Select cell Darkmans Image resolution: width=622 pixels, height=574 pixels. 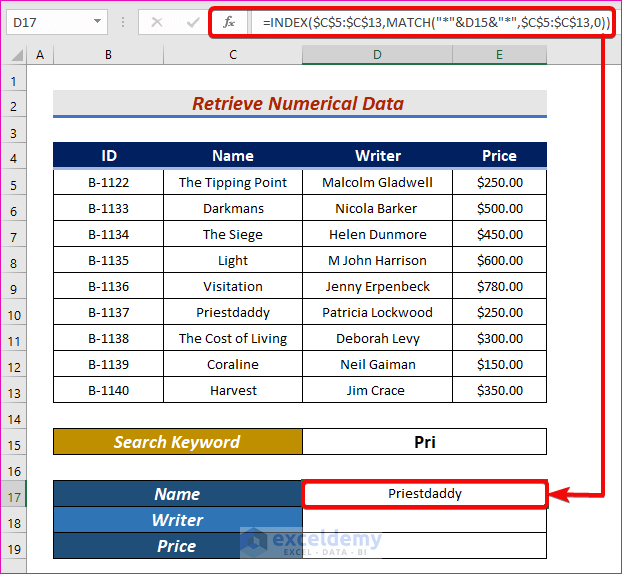tap(233, 208)
